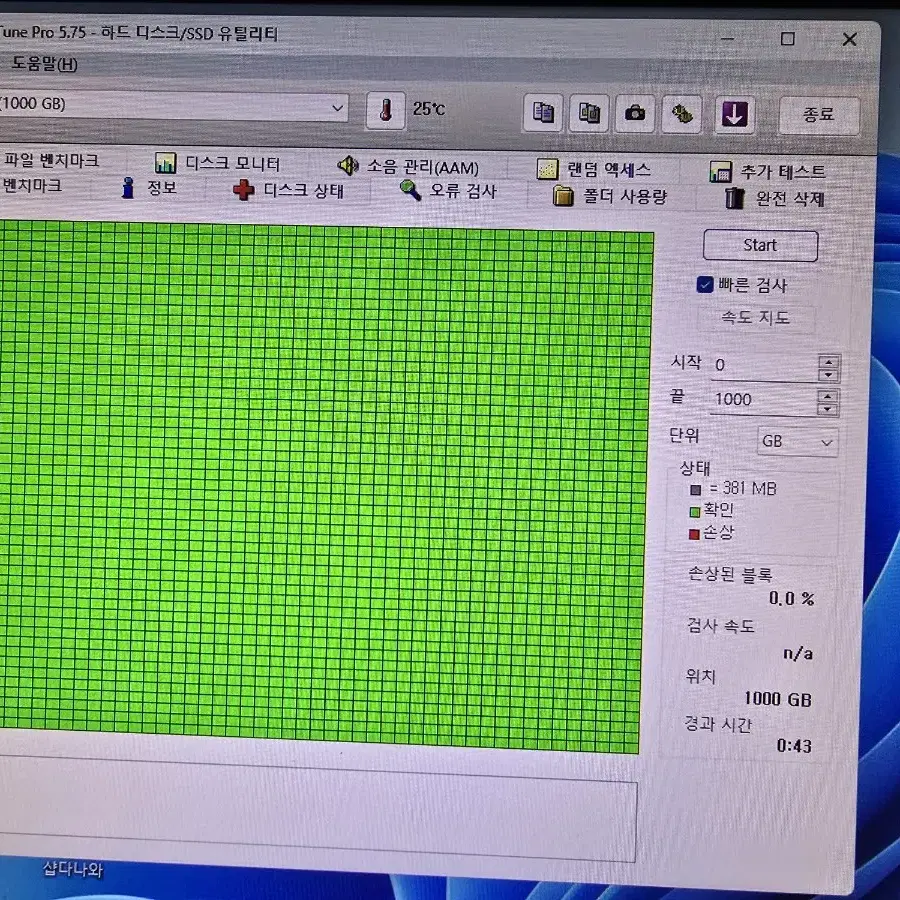This screenshot has height=900, width=900.
Task: Open the 도움말(H) help menu
Action: point(44,64)
